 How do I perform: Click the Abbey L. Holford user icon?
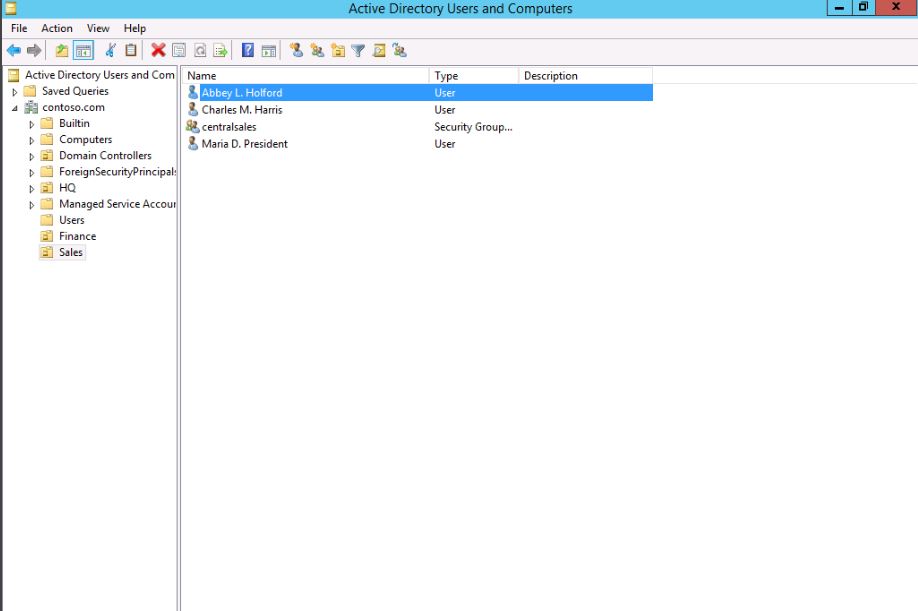tap(193, 92)
